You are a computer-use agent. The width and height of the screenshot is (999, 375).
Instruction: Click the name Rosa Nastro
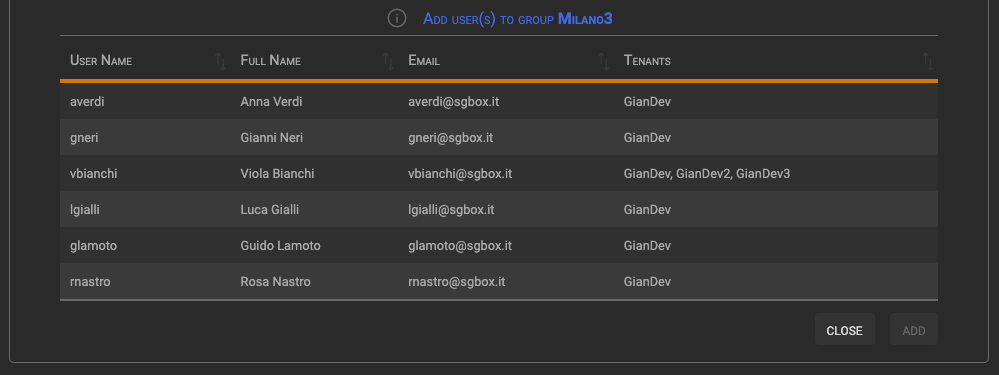[275, 281]
